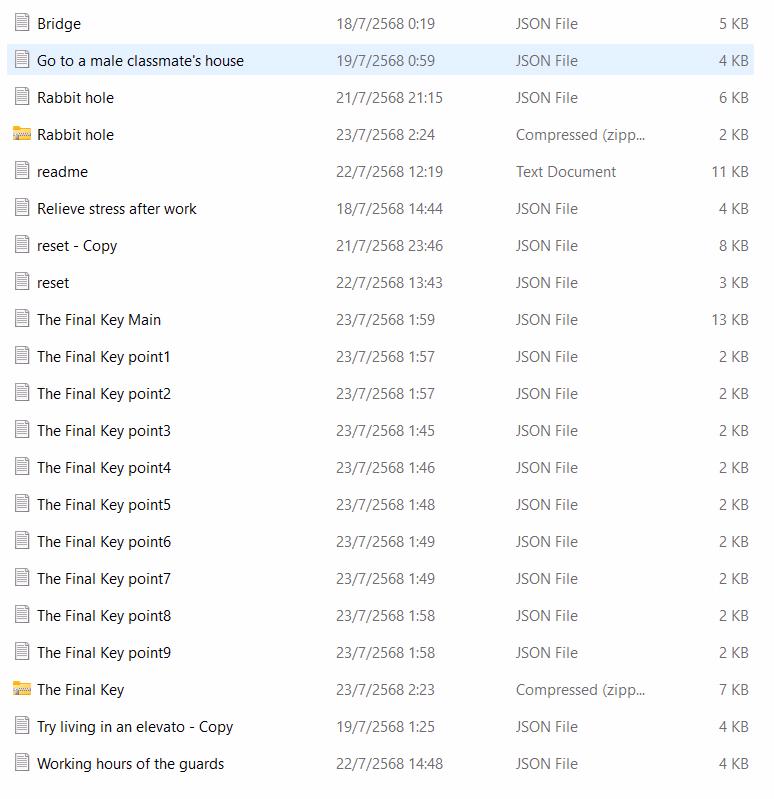Select The Final Key compressed archive name
This screenshot has height=799, width=774.
tap(81, 690)
